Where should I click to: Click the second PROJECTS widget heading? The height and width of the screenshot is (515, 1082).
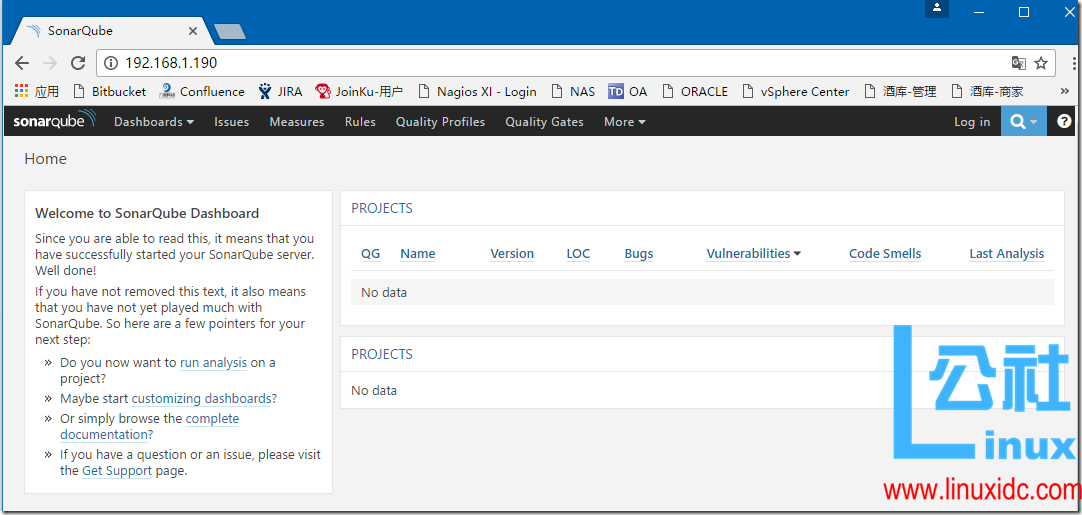382,354
